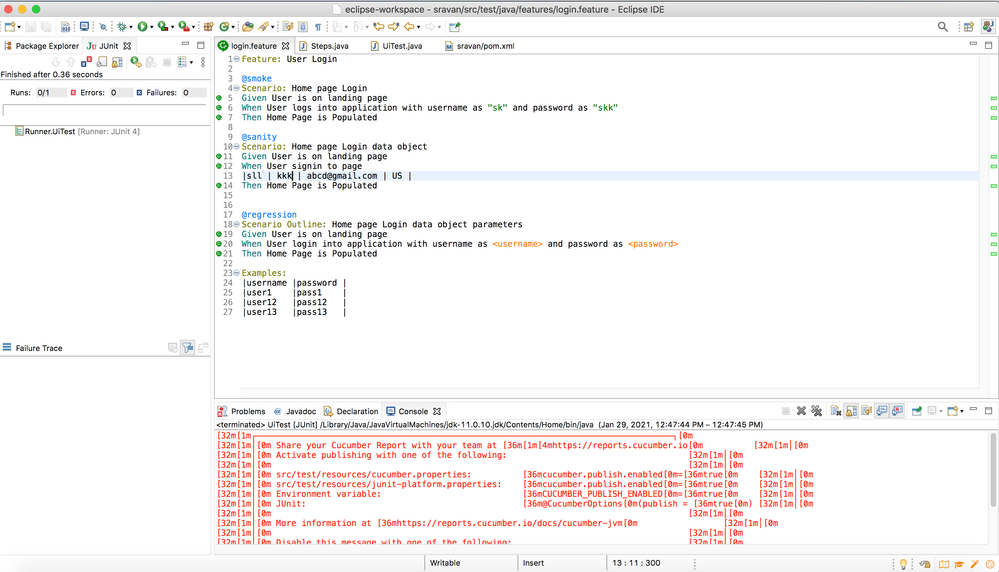
Task: Open JUnit view menu (three dots)
Action: [204, 62]
